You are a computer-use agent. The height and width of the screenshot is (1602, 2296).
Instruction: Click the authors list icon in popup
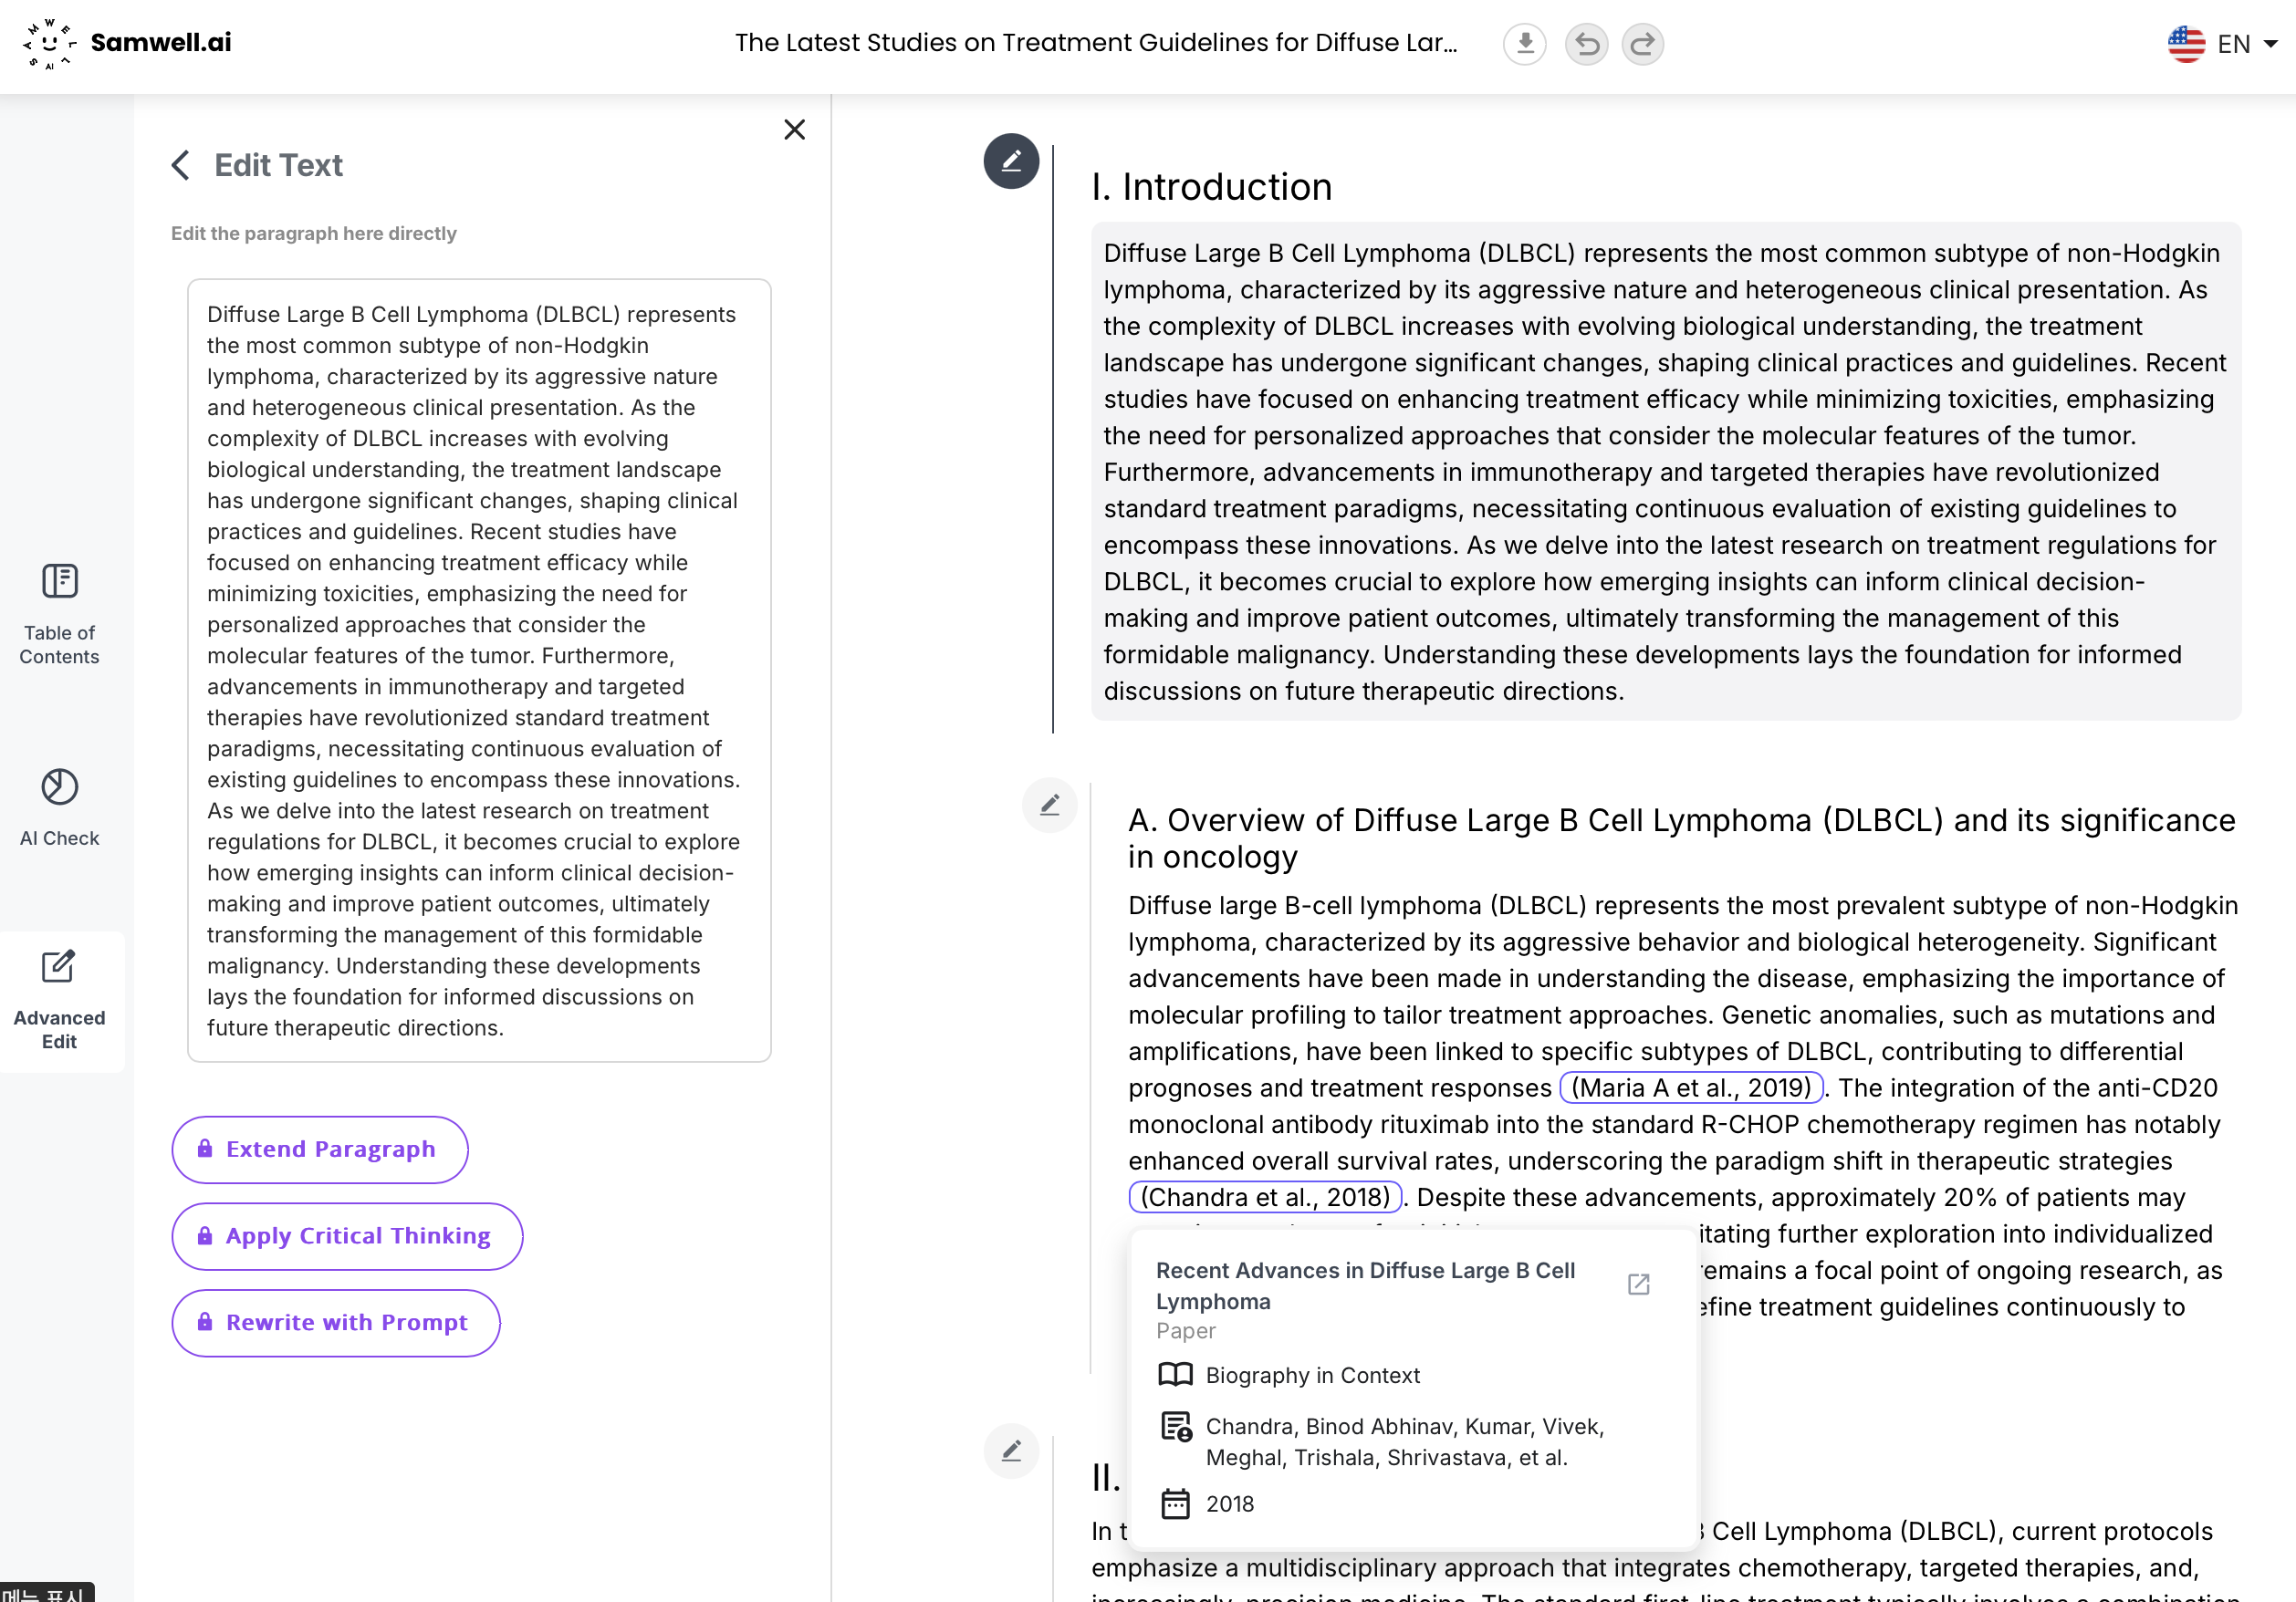click(1175, 1427)
